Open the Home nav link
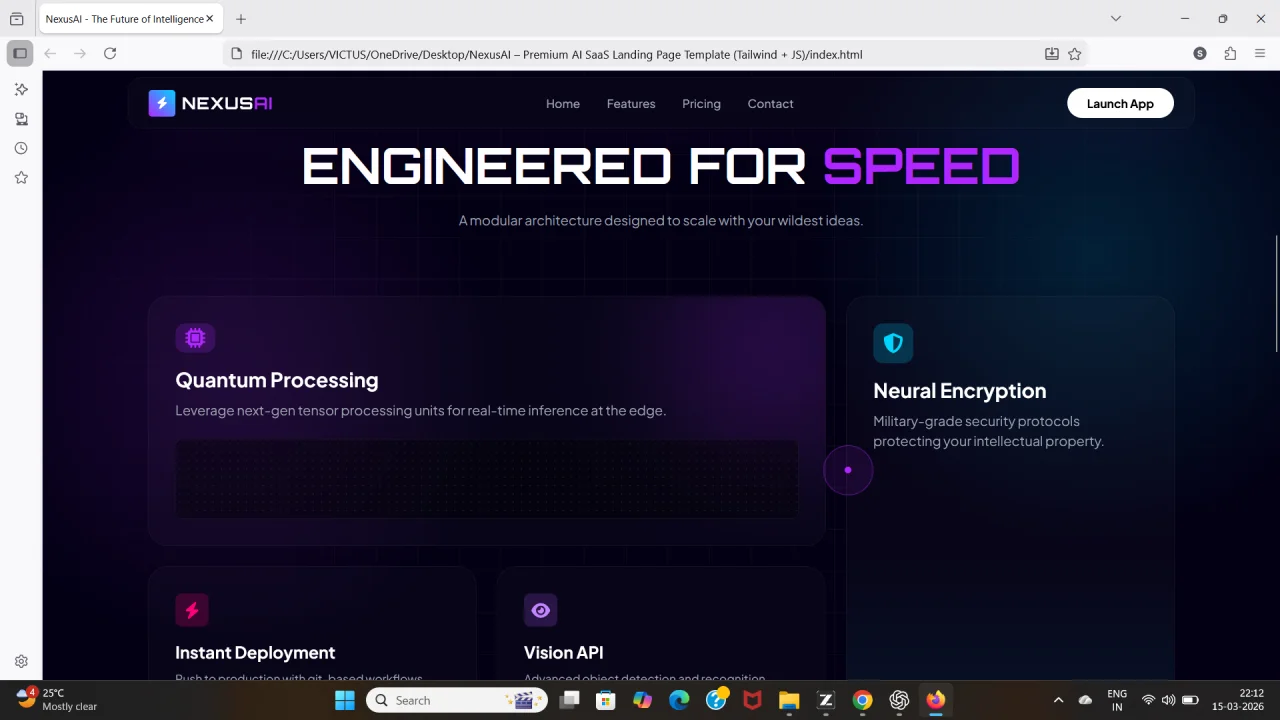 point(563,104)
